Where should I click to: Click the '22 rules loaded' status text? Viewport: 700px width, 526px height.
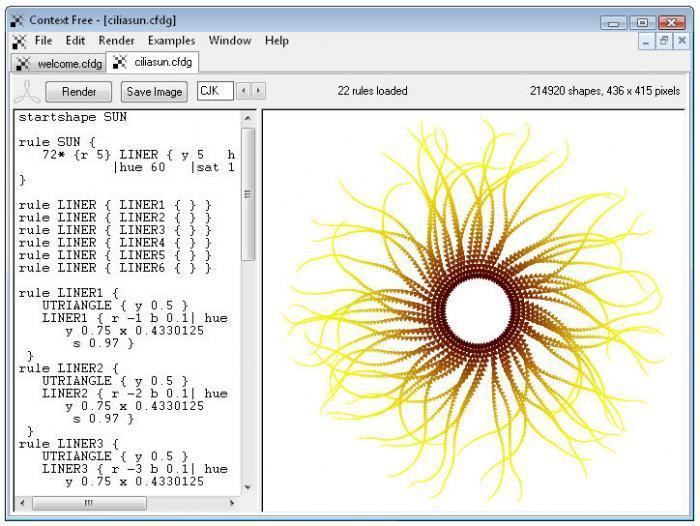tap(372, 91)
